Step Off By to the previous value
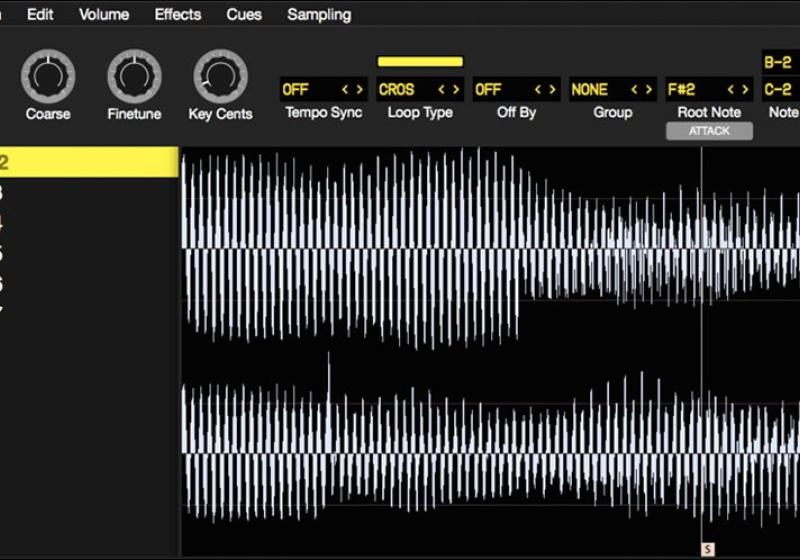 pos(538,90)
